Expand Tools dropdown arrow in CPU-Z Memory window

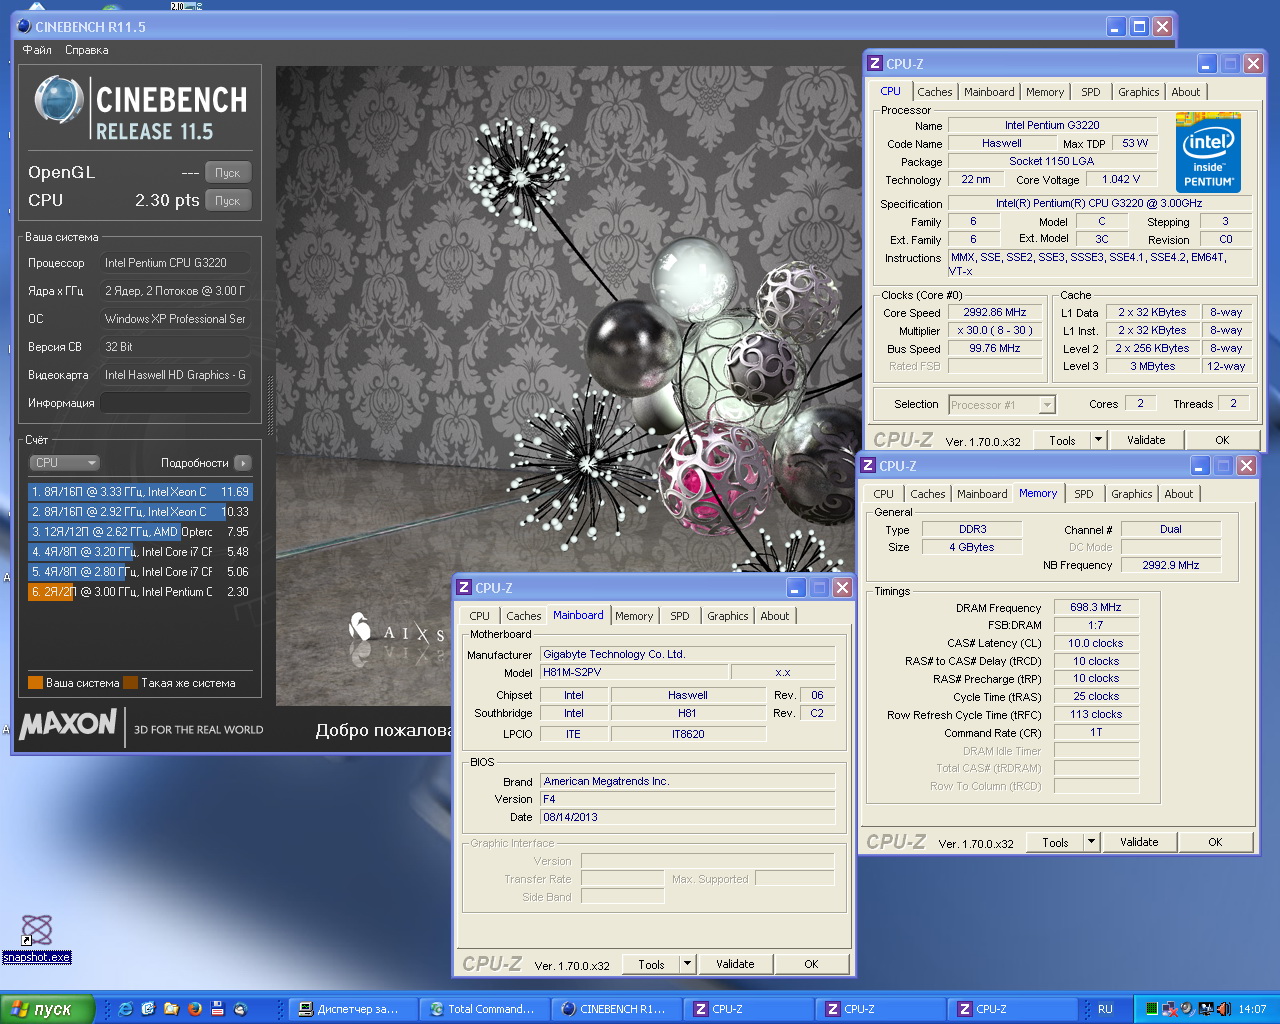(1091, 842)
